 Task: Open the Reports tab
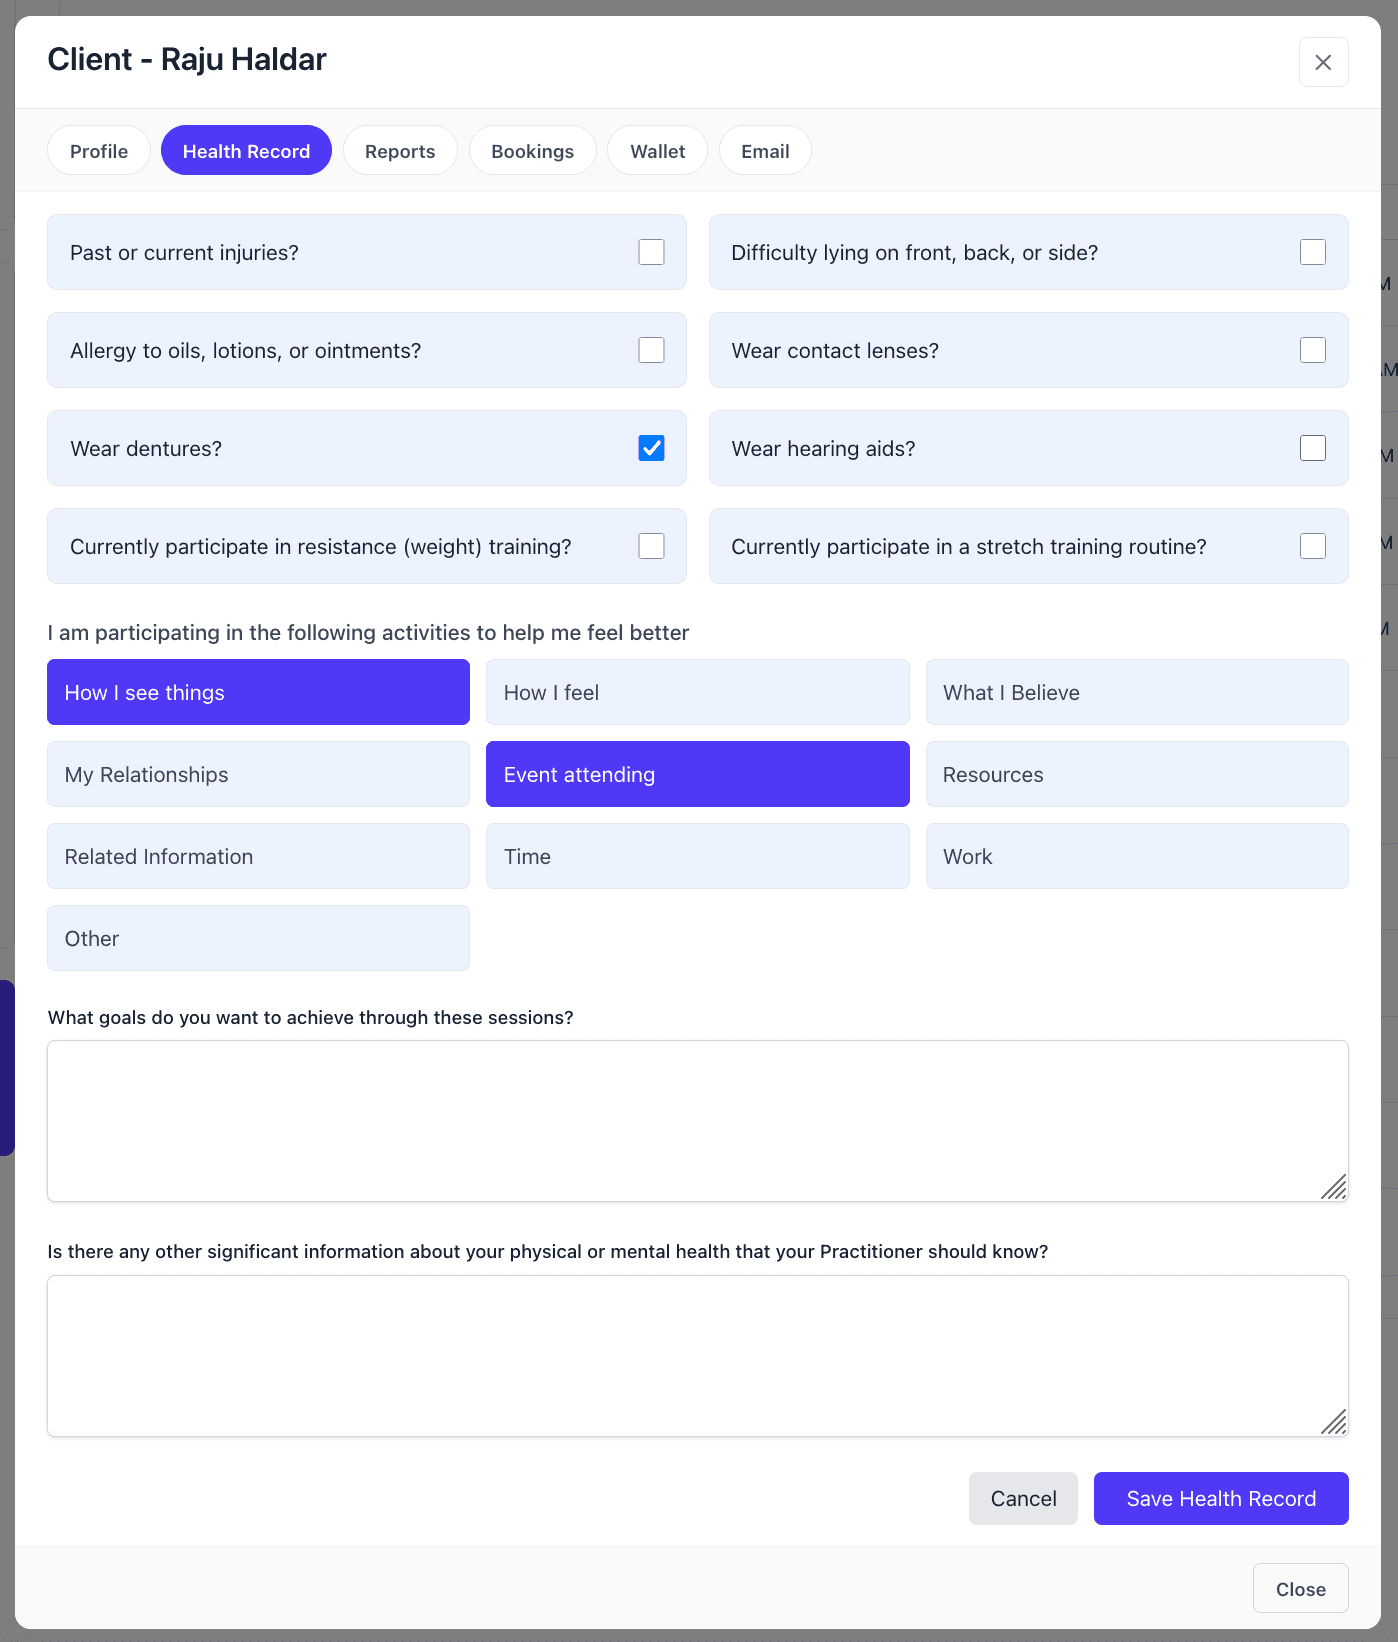(400, 151)
